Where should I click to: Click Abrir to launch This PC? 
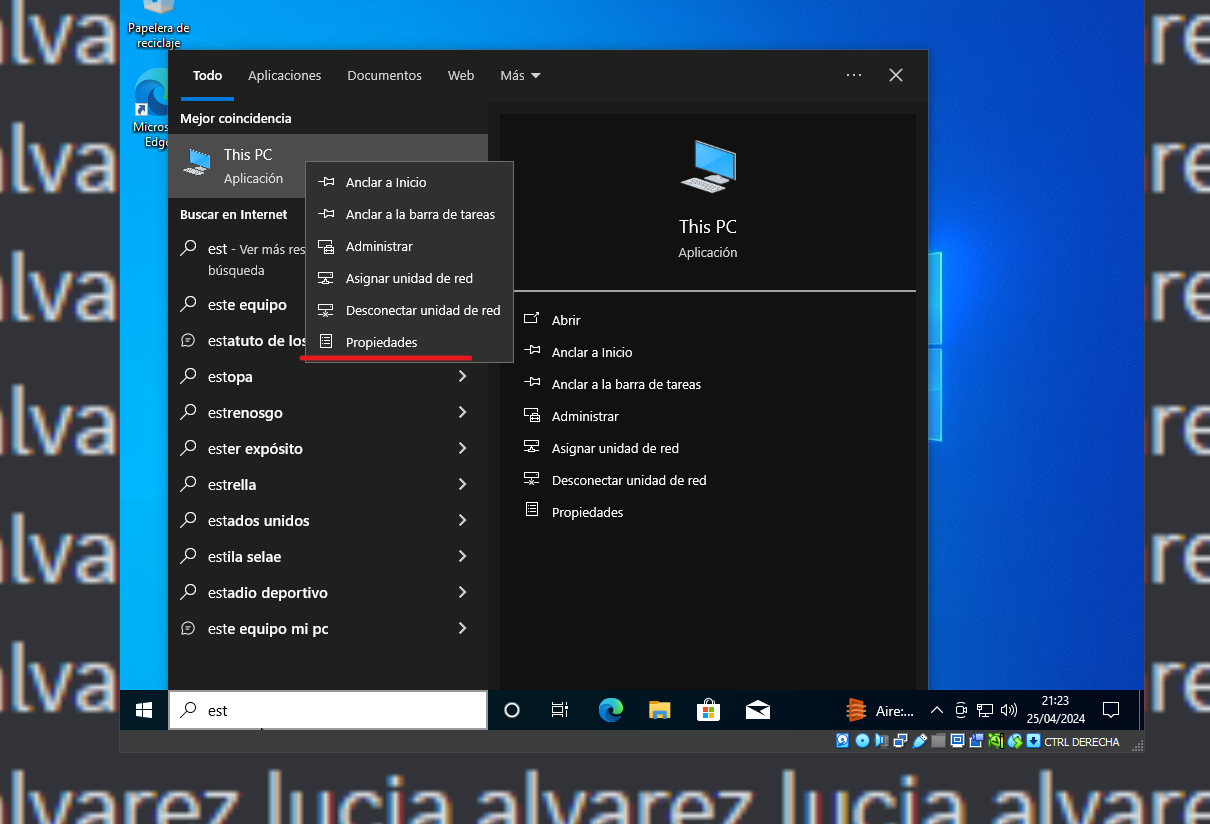(566, 319)
